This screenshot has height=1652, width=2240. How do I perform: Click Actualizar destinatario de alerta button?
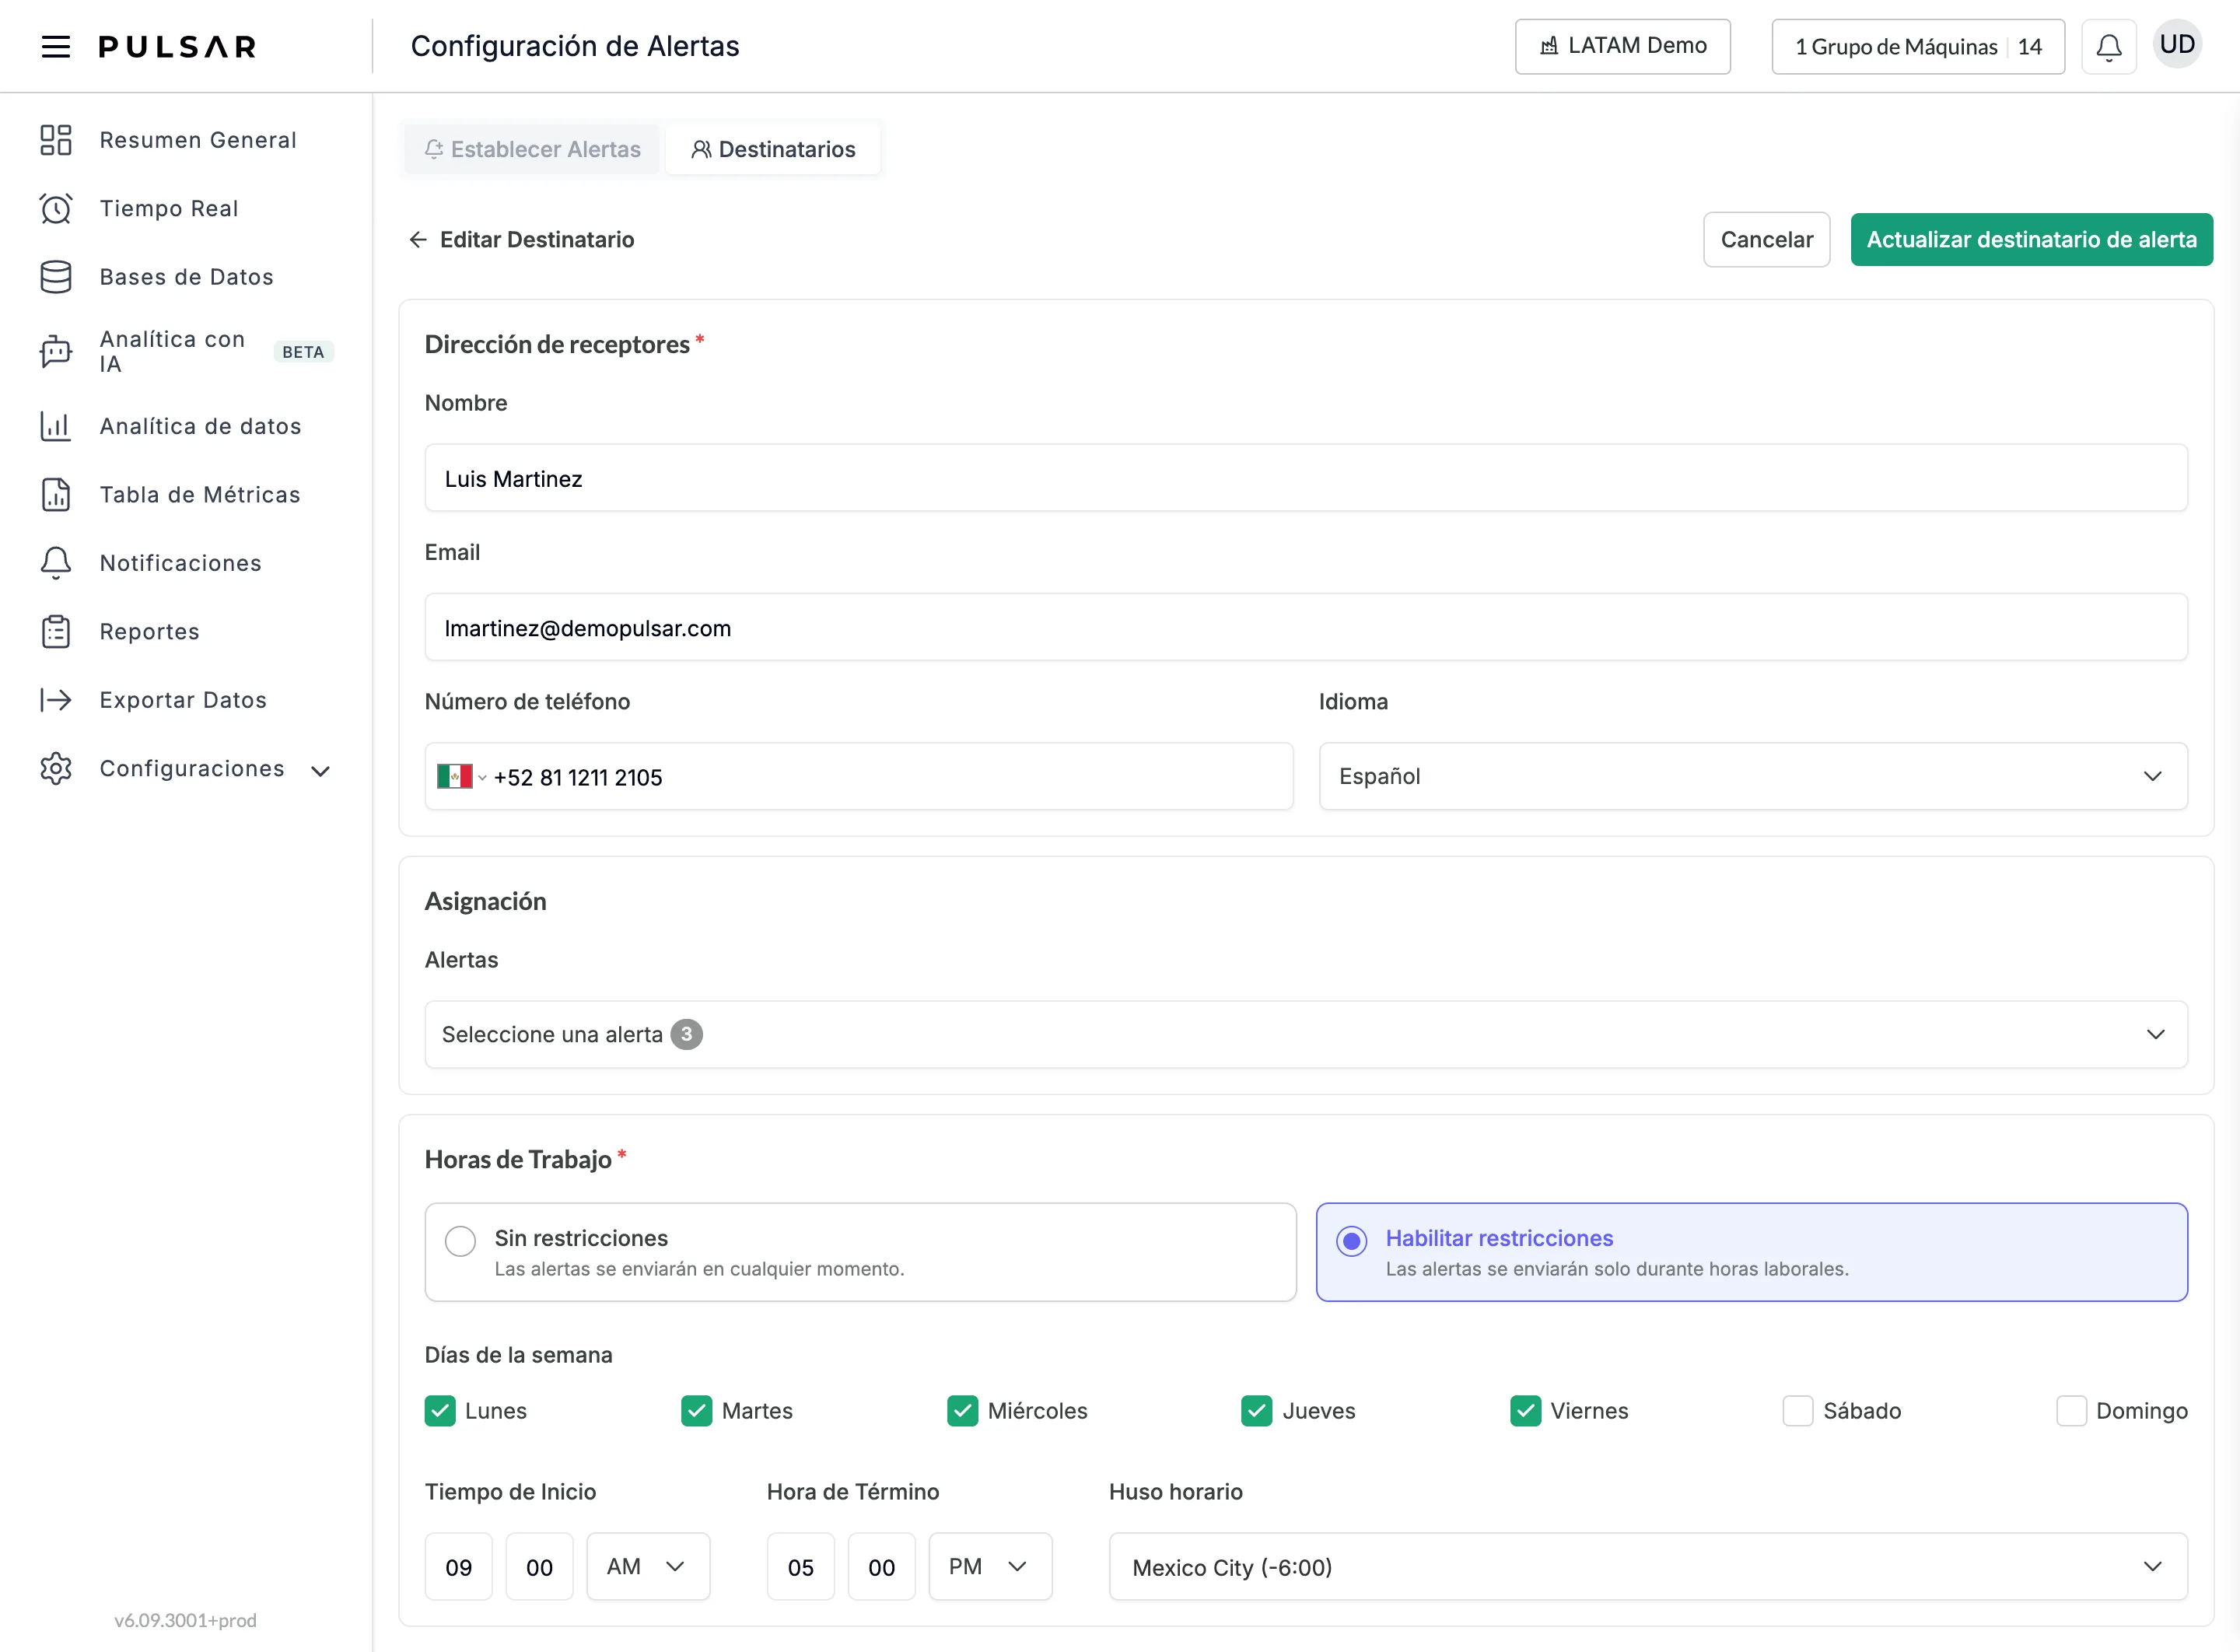[2031, 240]
